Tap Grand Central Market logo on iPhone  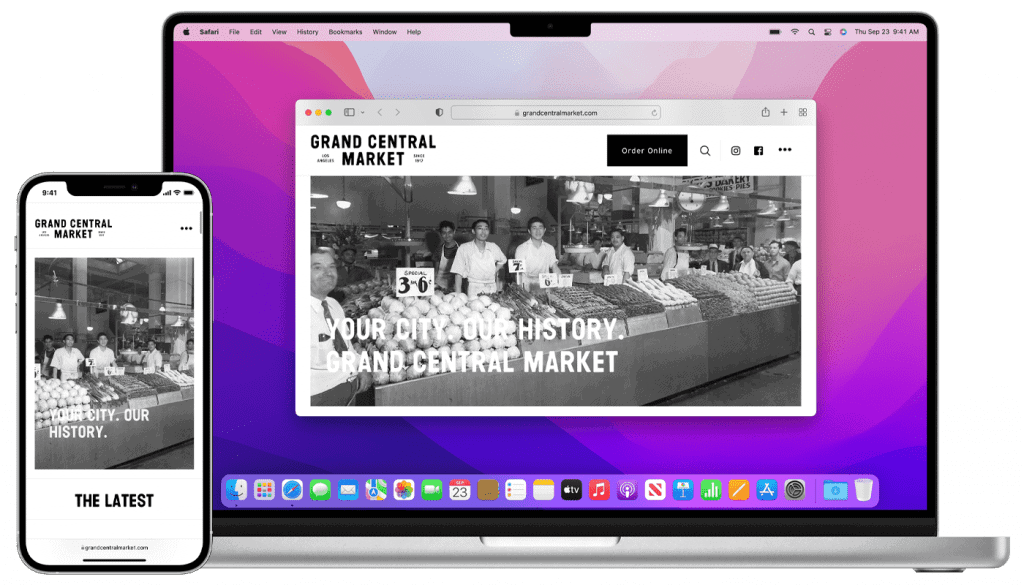click(73, 229)
